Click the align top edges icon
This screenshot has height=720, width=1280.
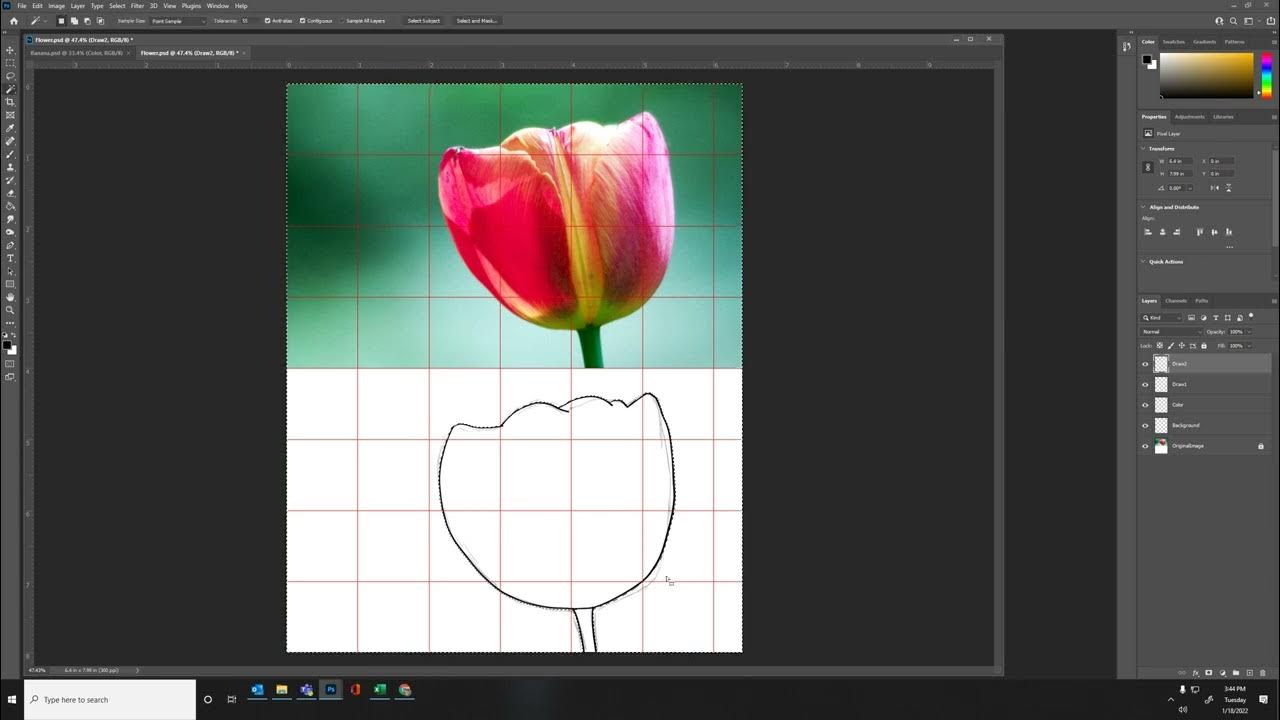point(1200,232)
